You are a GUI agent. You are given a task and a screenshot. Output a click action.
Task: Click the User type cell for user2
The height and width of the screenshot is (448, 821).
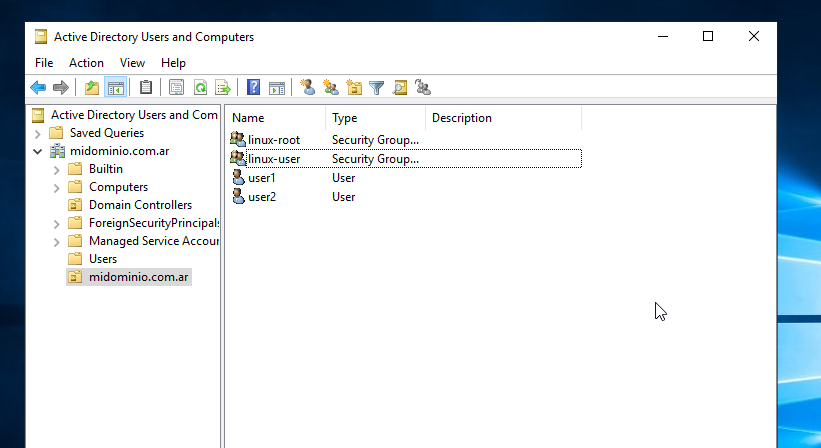click(343, 196)
